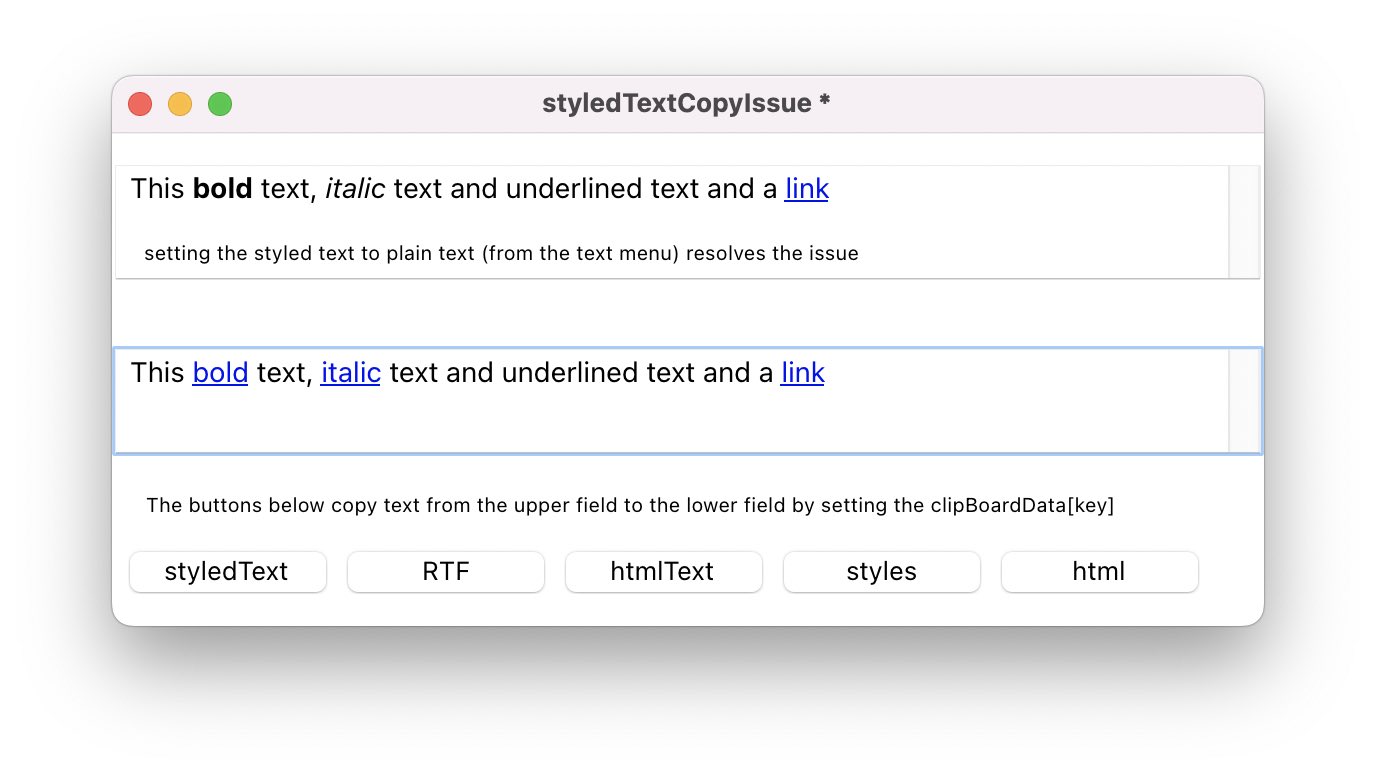Click the italic word in the upper field
This screenshot has width=1376, height=774.
click(x=355, y=189)
